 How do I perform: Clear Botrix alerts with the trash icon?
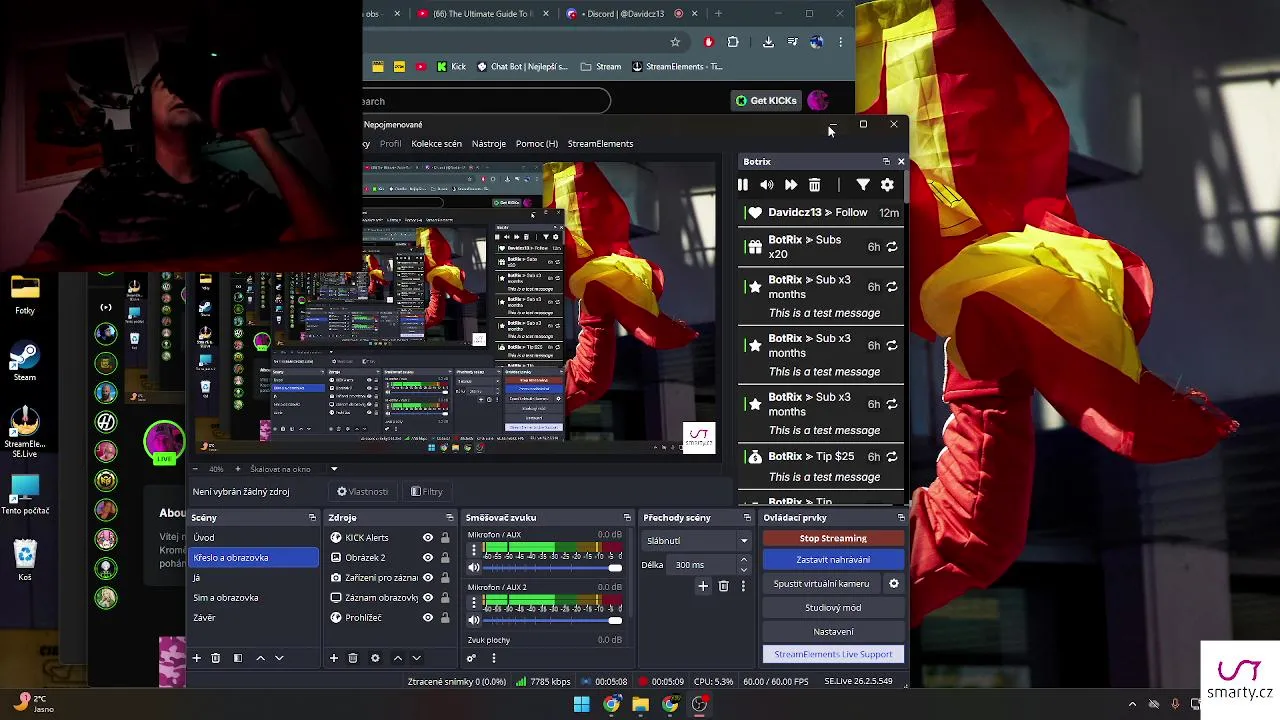(815, 185)
